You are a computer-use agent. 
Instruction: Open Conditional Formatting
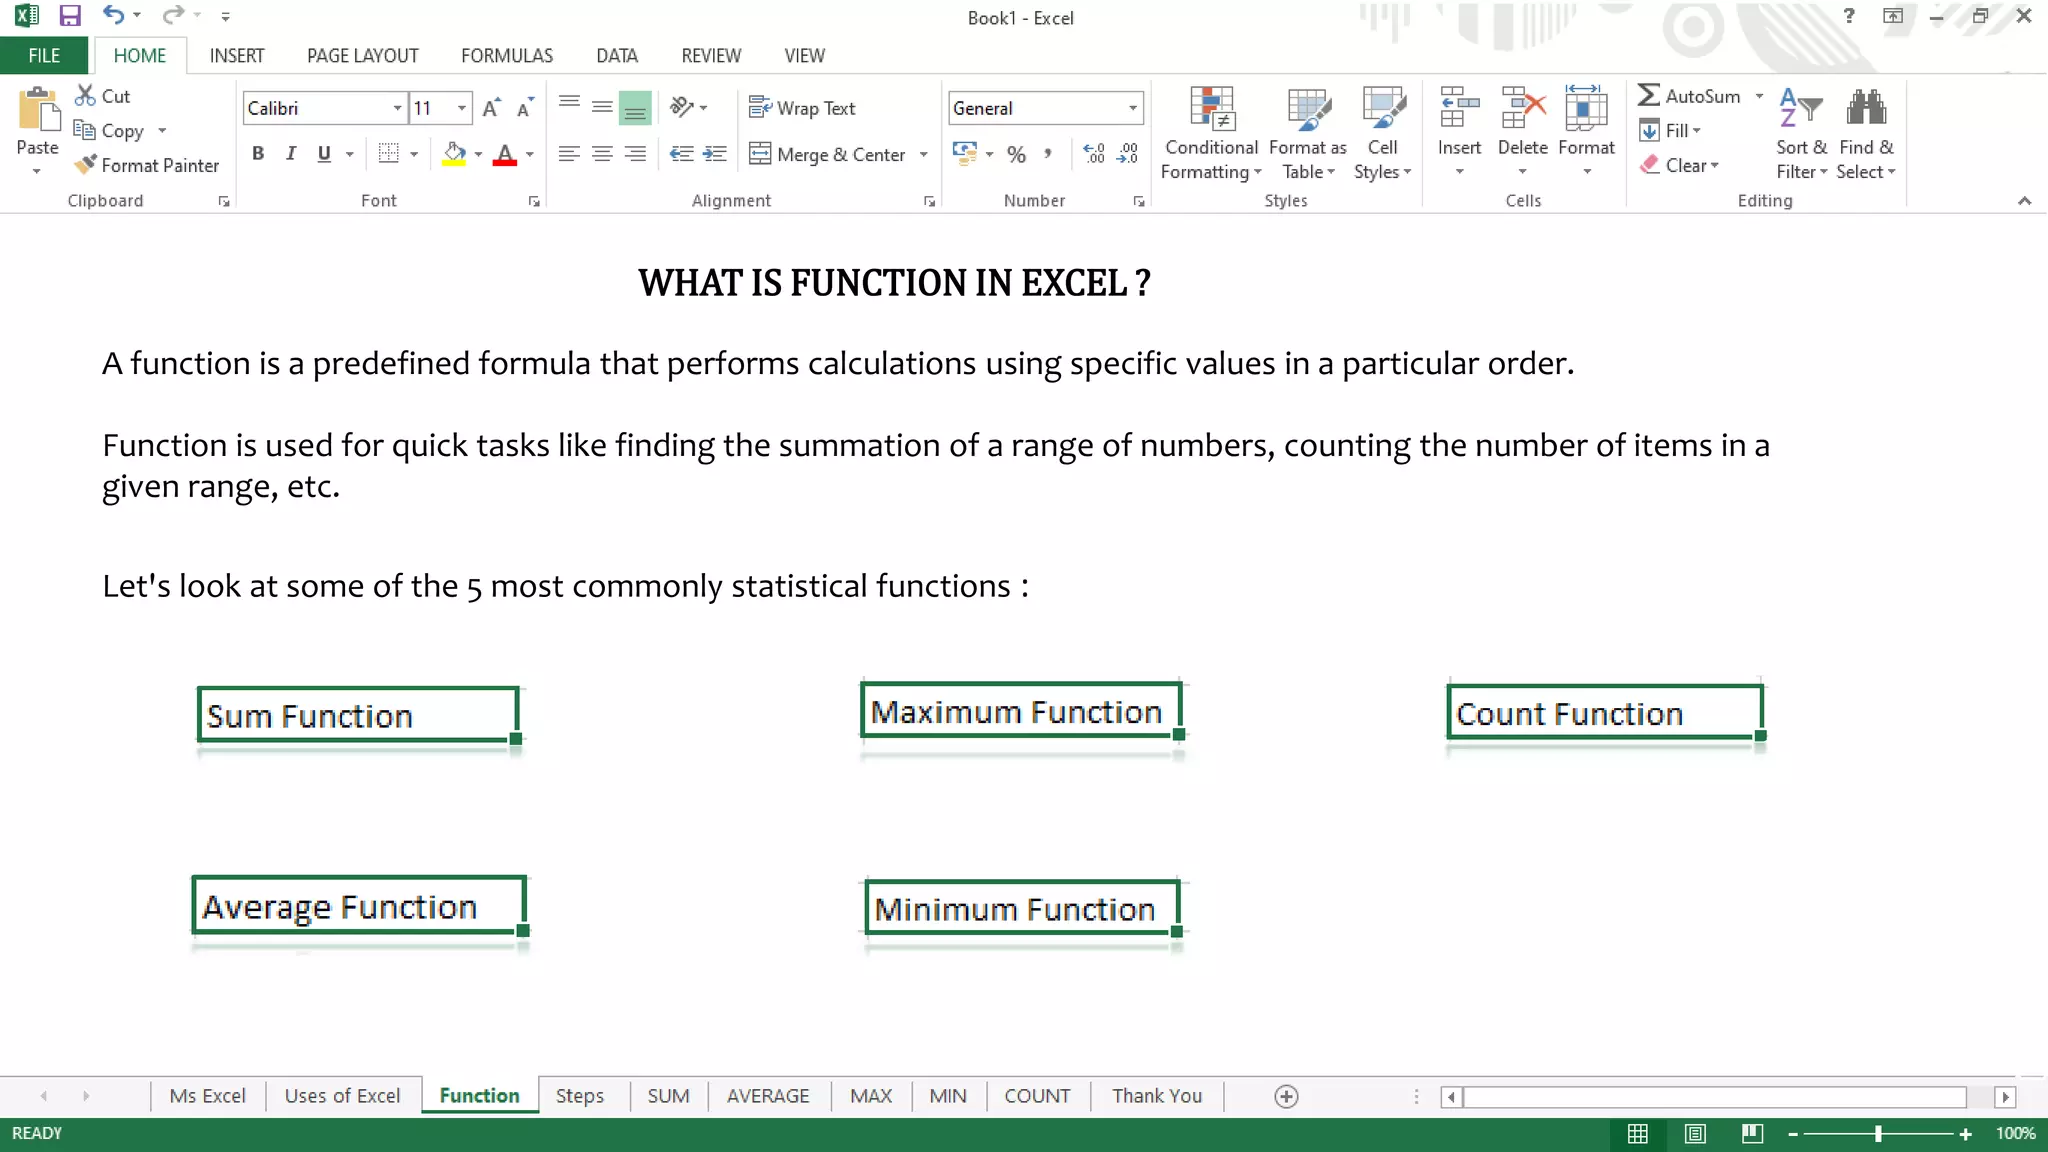coord(1211,133)
